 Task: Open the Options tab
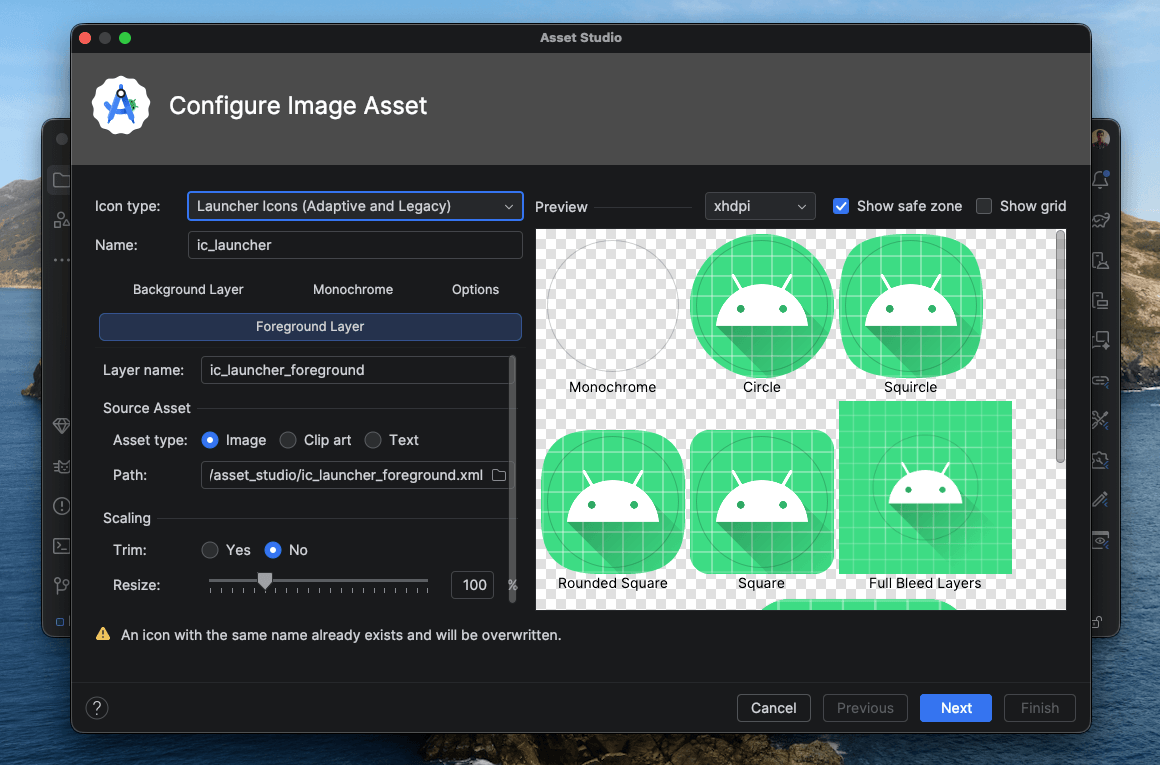pyautogui.click(x=475, y=290)
